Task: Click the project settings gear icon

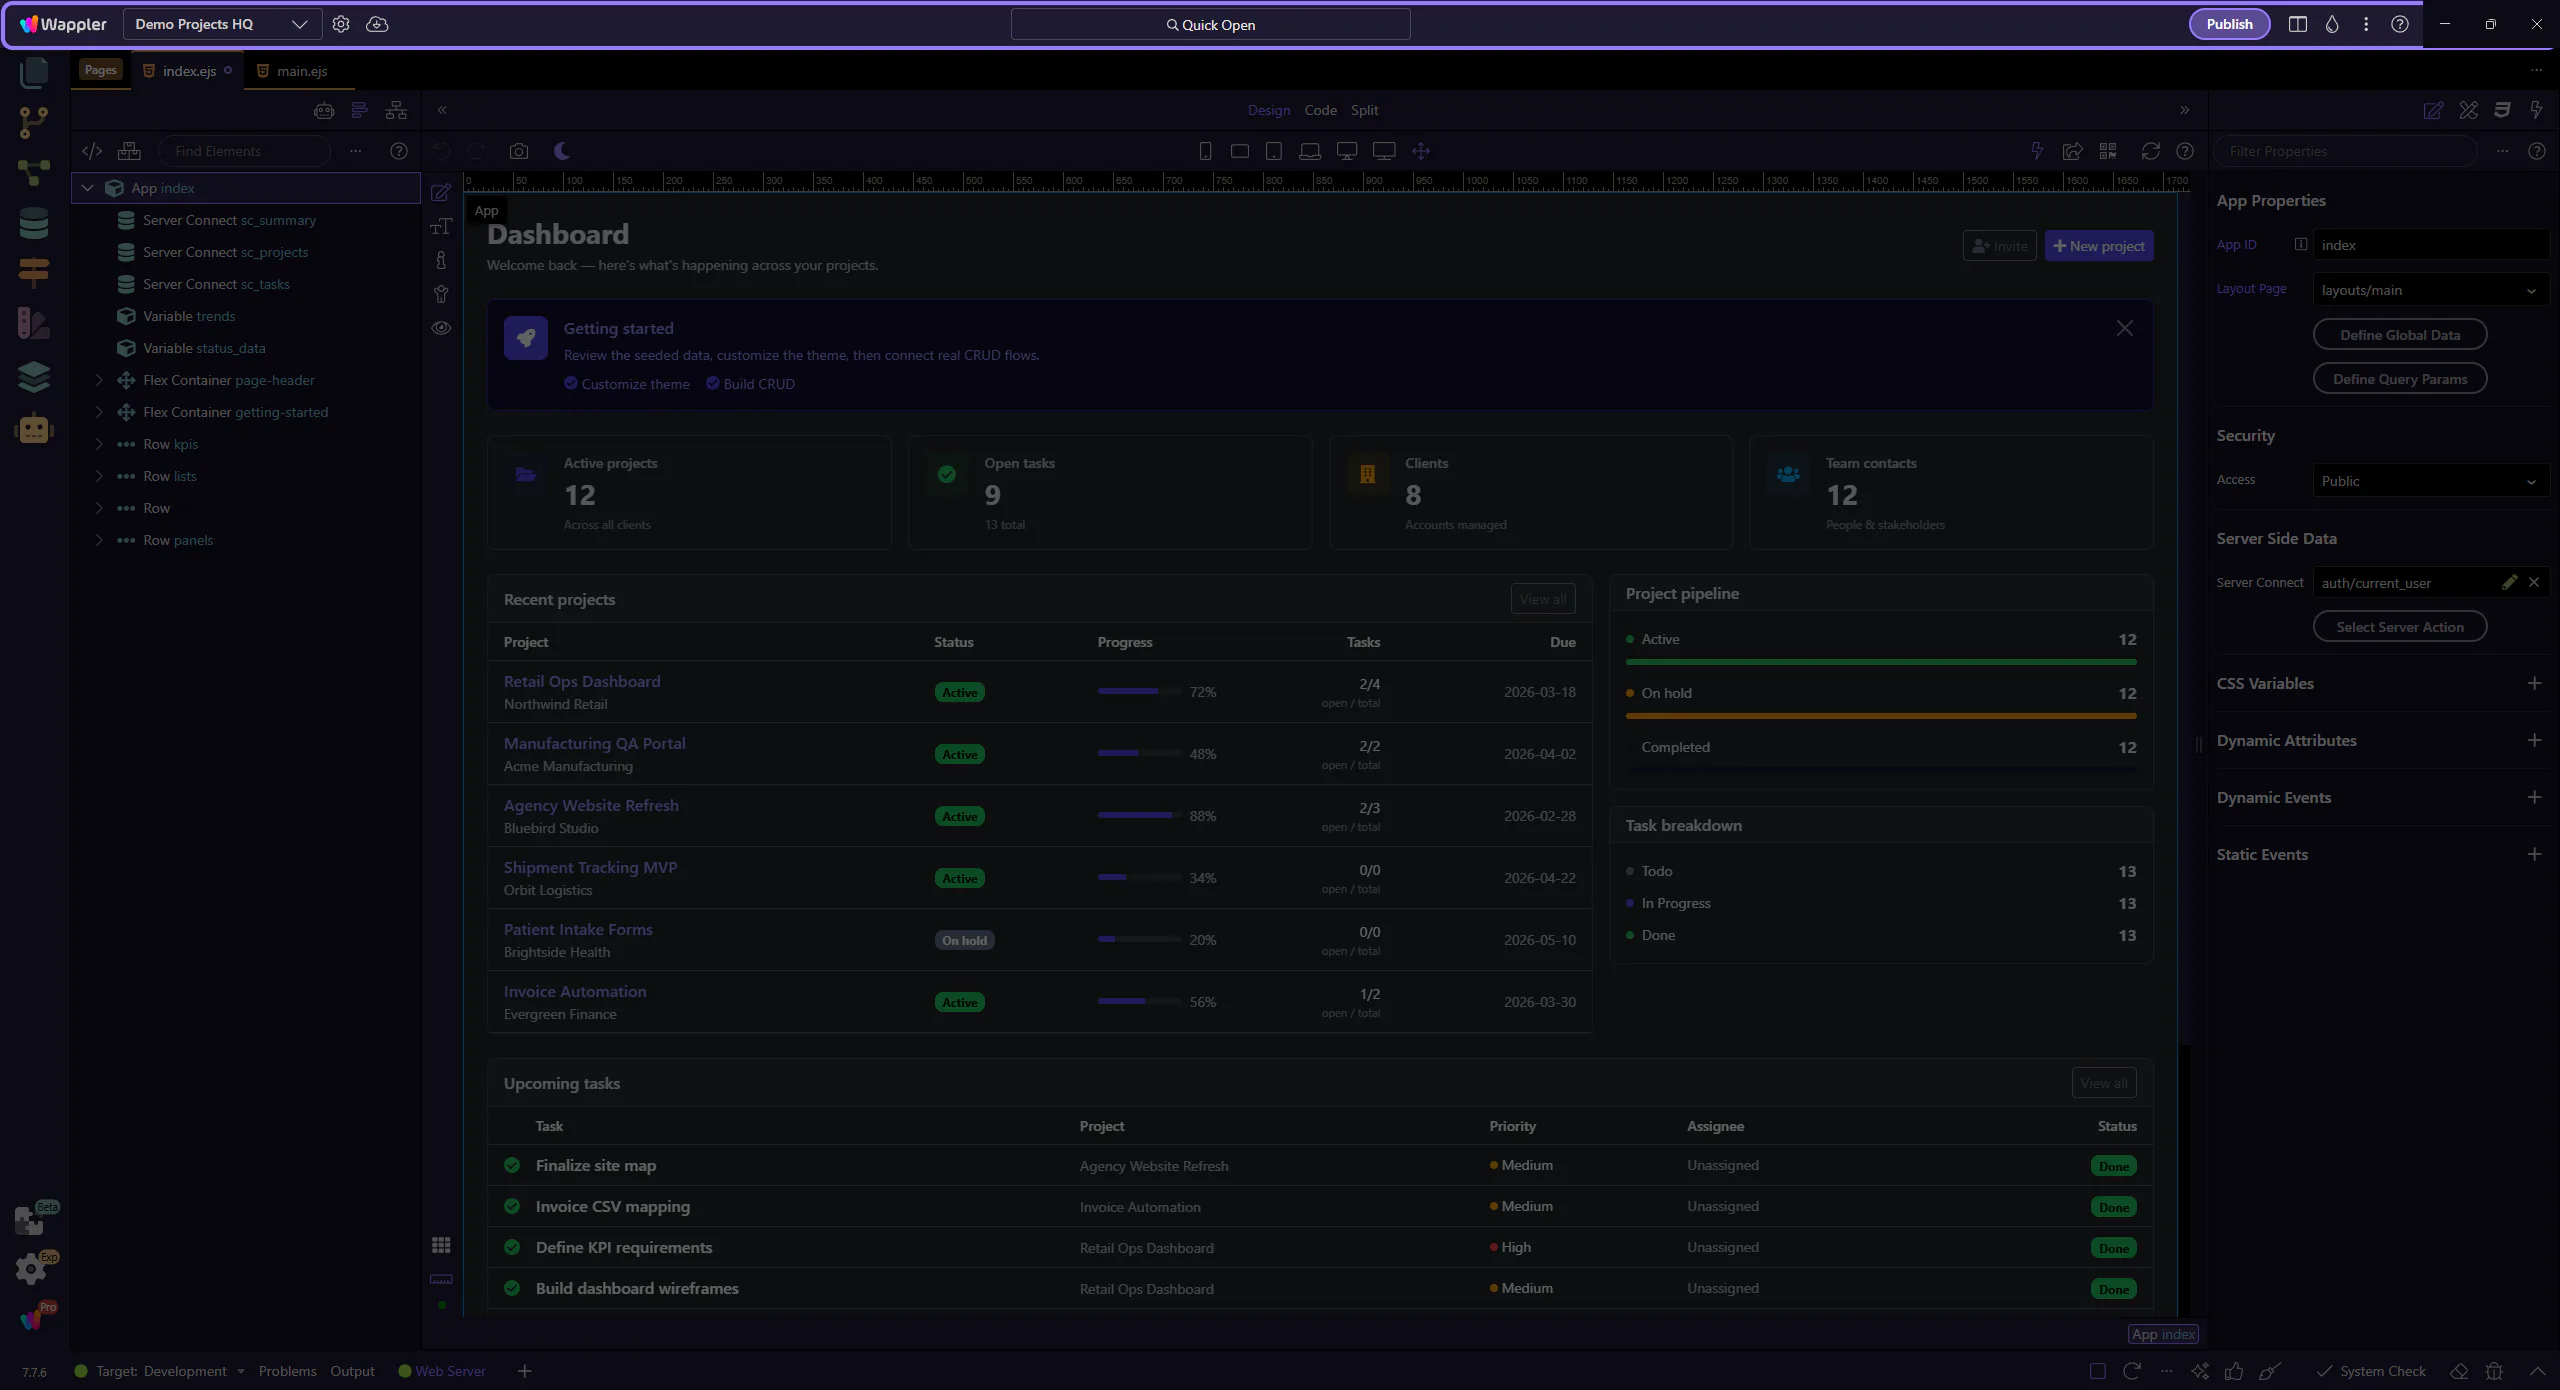Action: pos(341,24)
